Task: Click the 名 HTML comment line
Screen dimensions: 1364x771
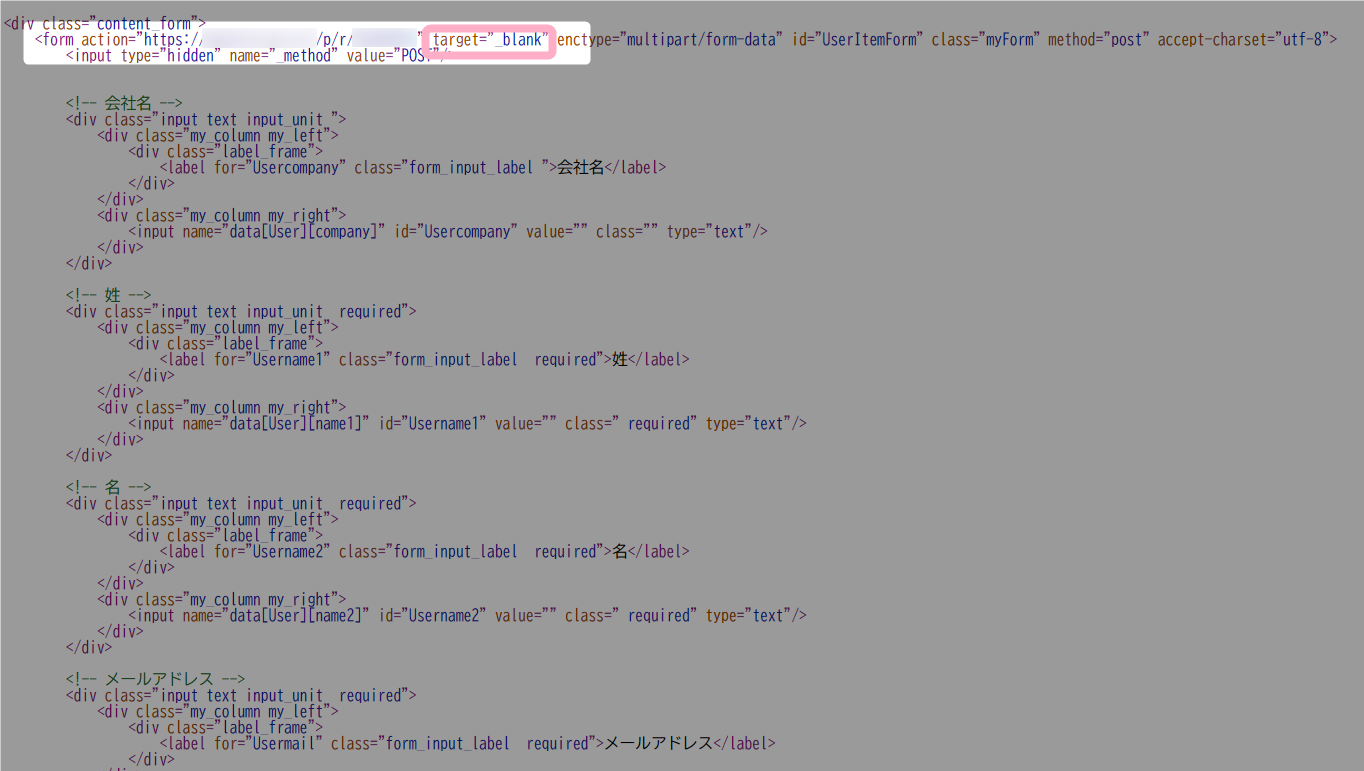Action: click(x=109, y=488)
